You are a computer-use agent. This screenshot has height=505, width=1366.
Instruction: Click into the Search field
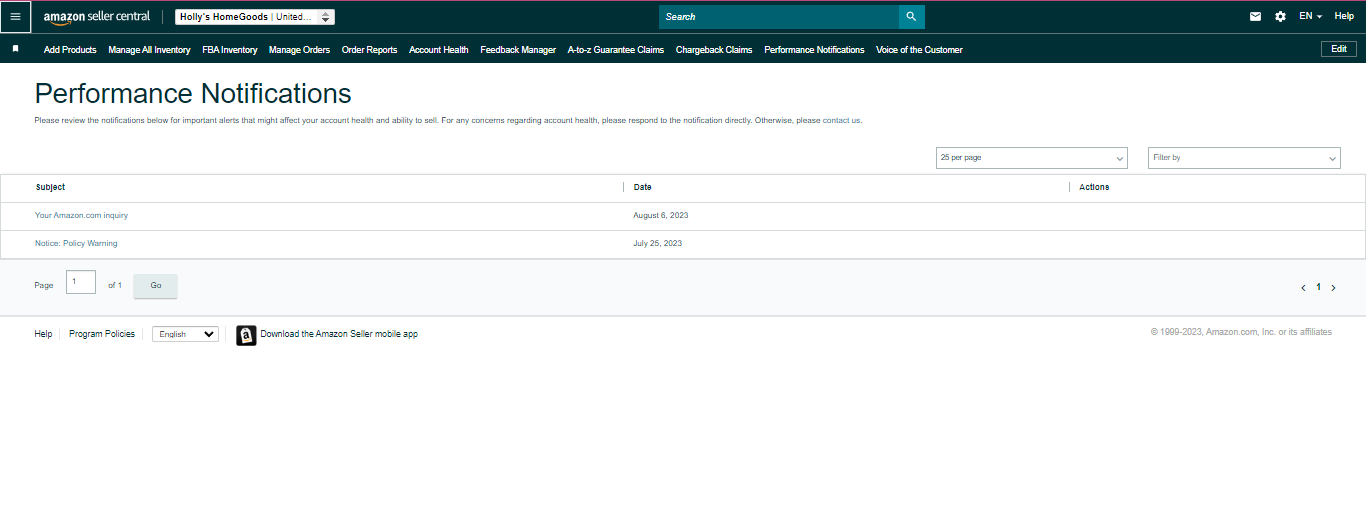pos(779,17)
